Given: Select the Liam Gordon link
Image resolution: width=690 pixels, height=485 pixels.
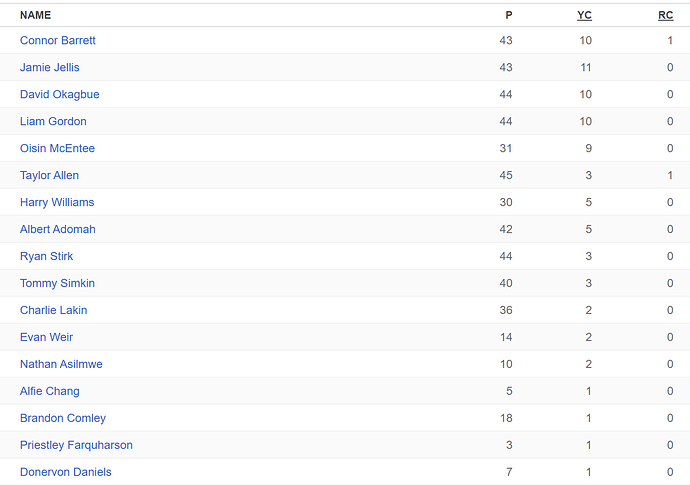Looking at the screenshot, I should (x=53, y=121).
